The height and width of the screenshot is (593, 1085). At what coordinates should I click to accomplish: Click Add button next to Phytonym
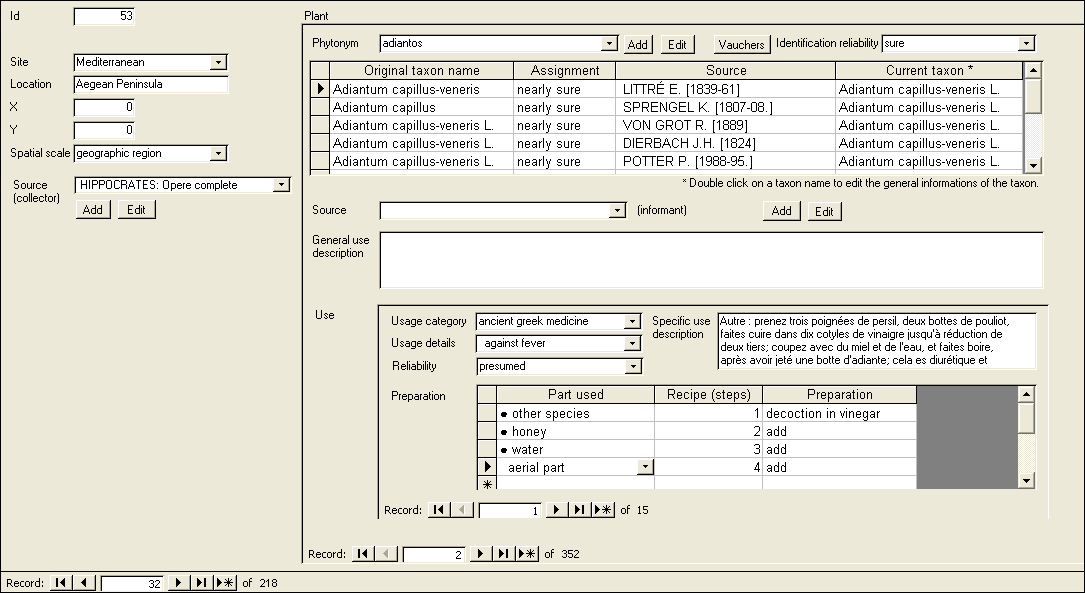click(637, 44)
